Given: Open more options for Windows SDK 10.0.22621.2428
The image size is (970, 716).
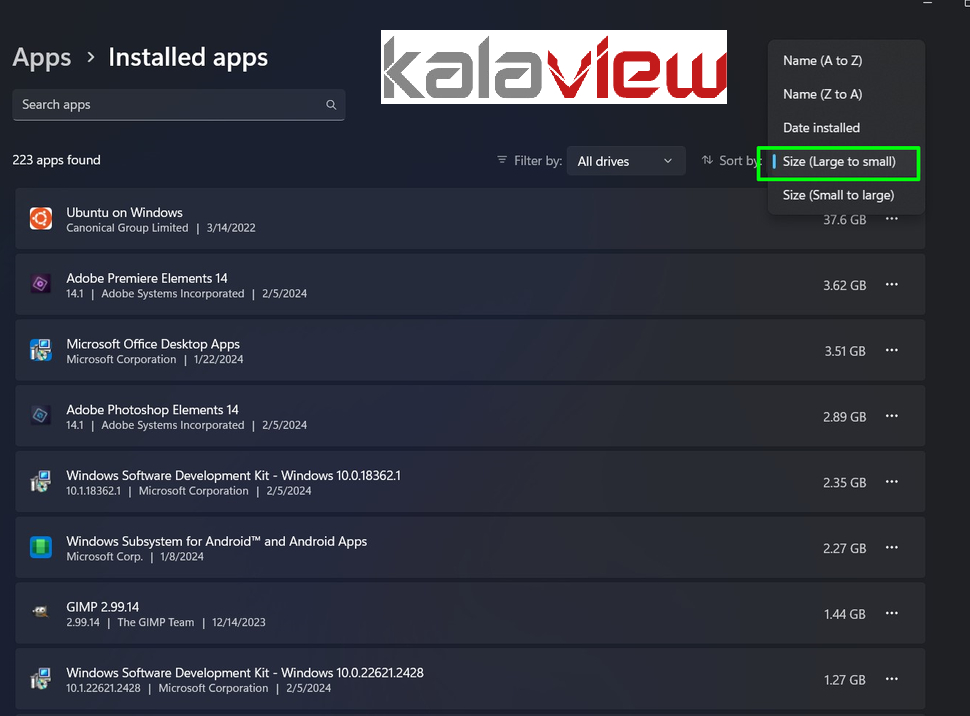Looking at the screenshot, I should [x=891, y=679].
